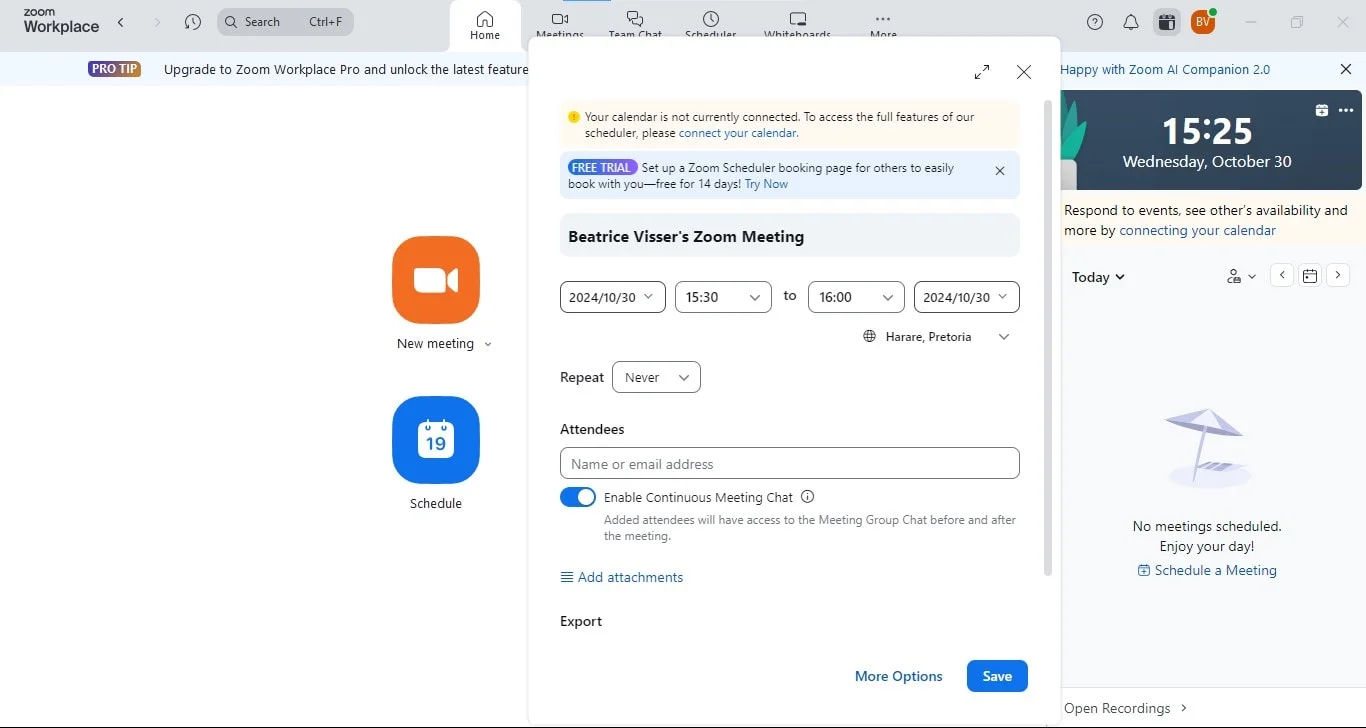Click the PRO TIP badge
Viewport: 1366px width, 728px height.
115,69
